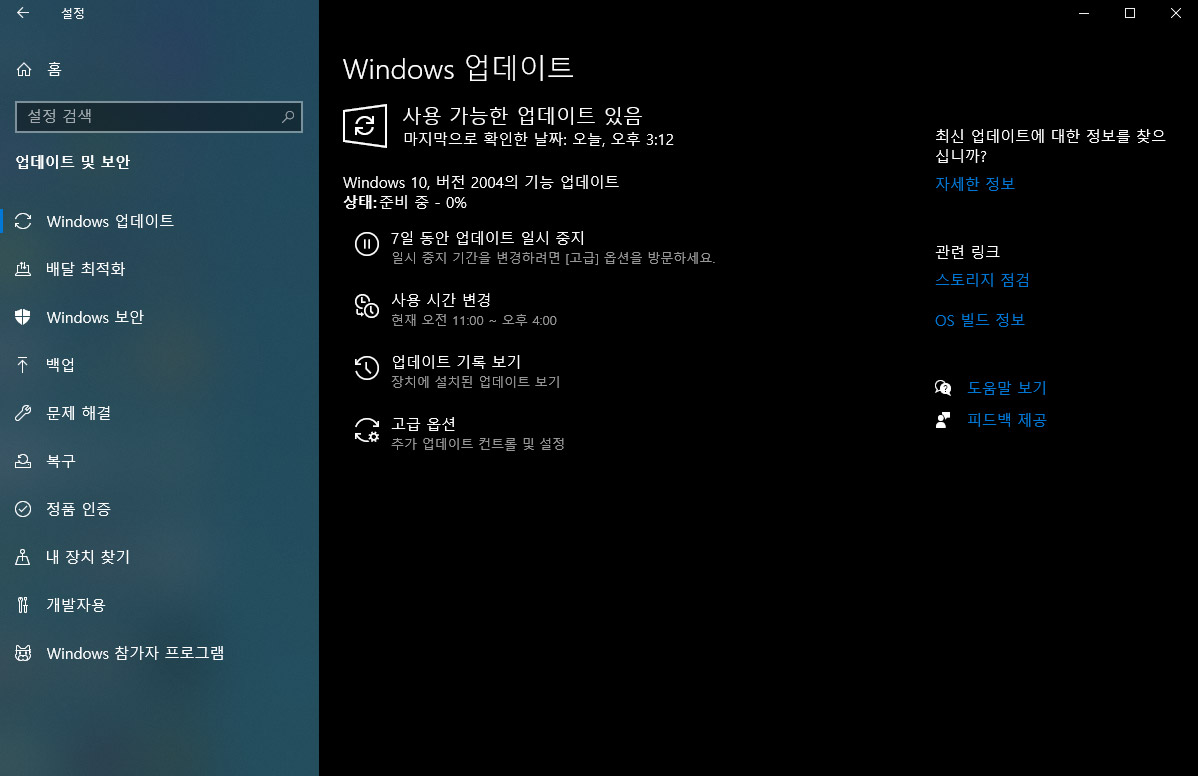Click the 자세한 정보 link

pyautogui.click(x=975, y=184)
